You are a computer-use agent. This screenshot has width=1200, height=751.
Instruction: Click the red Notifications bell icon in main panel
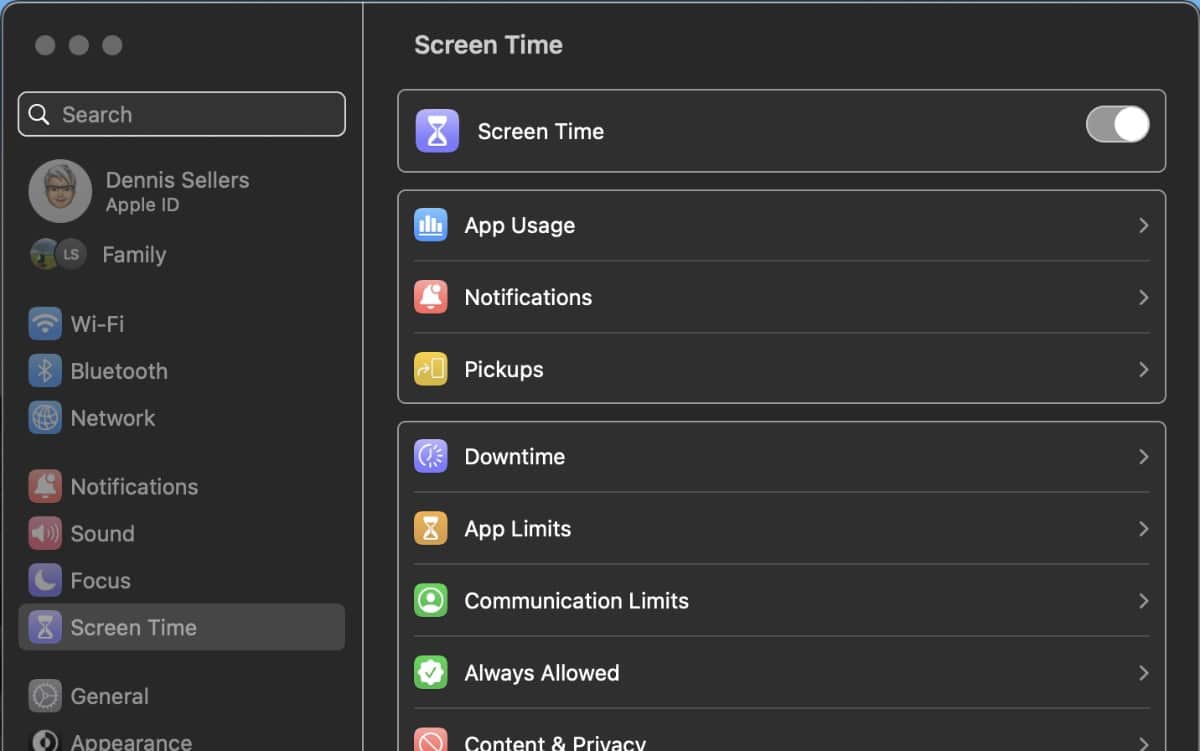431,298
